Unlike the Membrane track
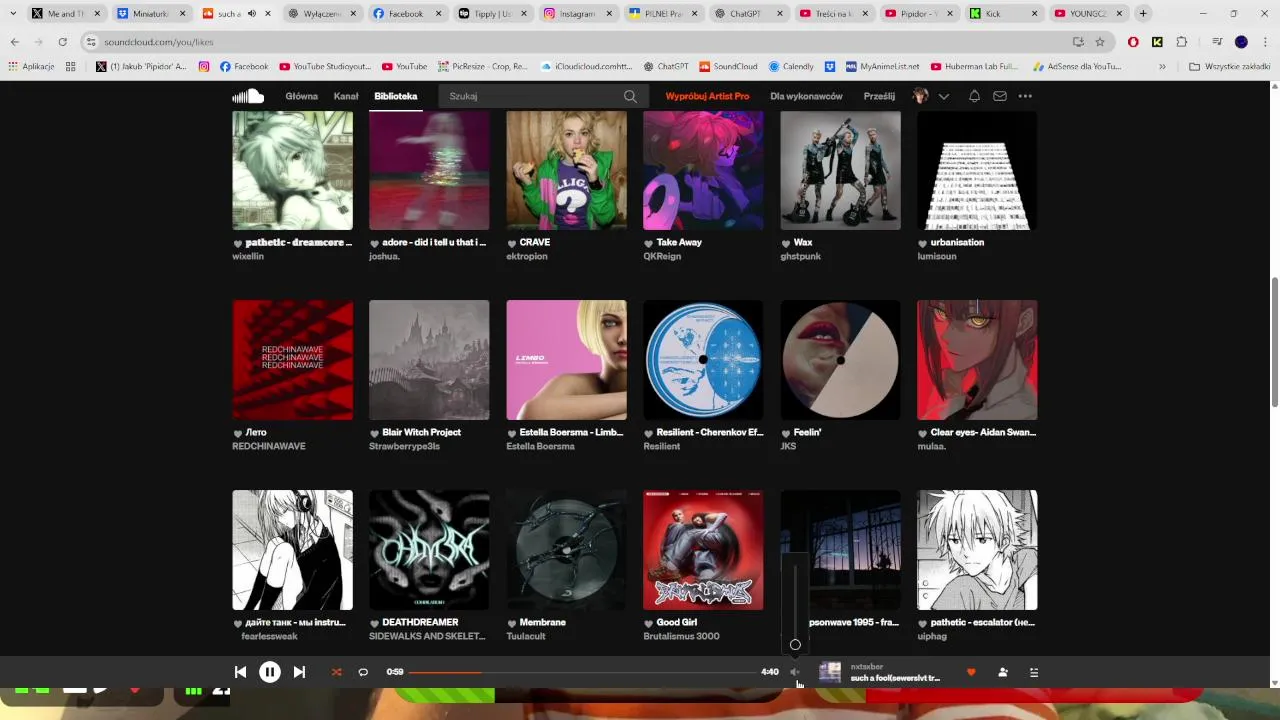Image resolution: width=1280 pixels, height=720 pixels. [512, 623]
